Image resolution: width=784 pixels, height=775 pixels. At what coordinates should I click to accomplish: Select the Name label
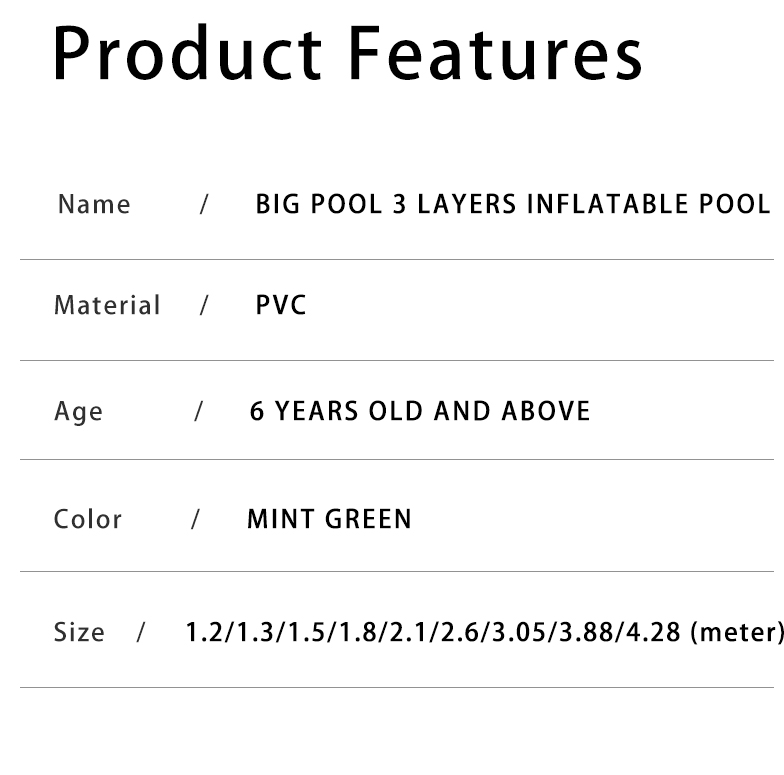pyautogui.click(x=94, y=204)
